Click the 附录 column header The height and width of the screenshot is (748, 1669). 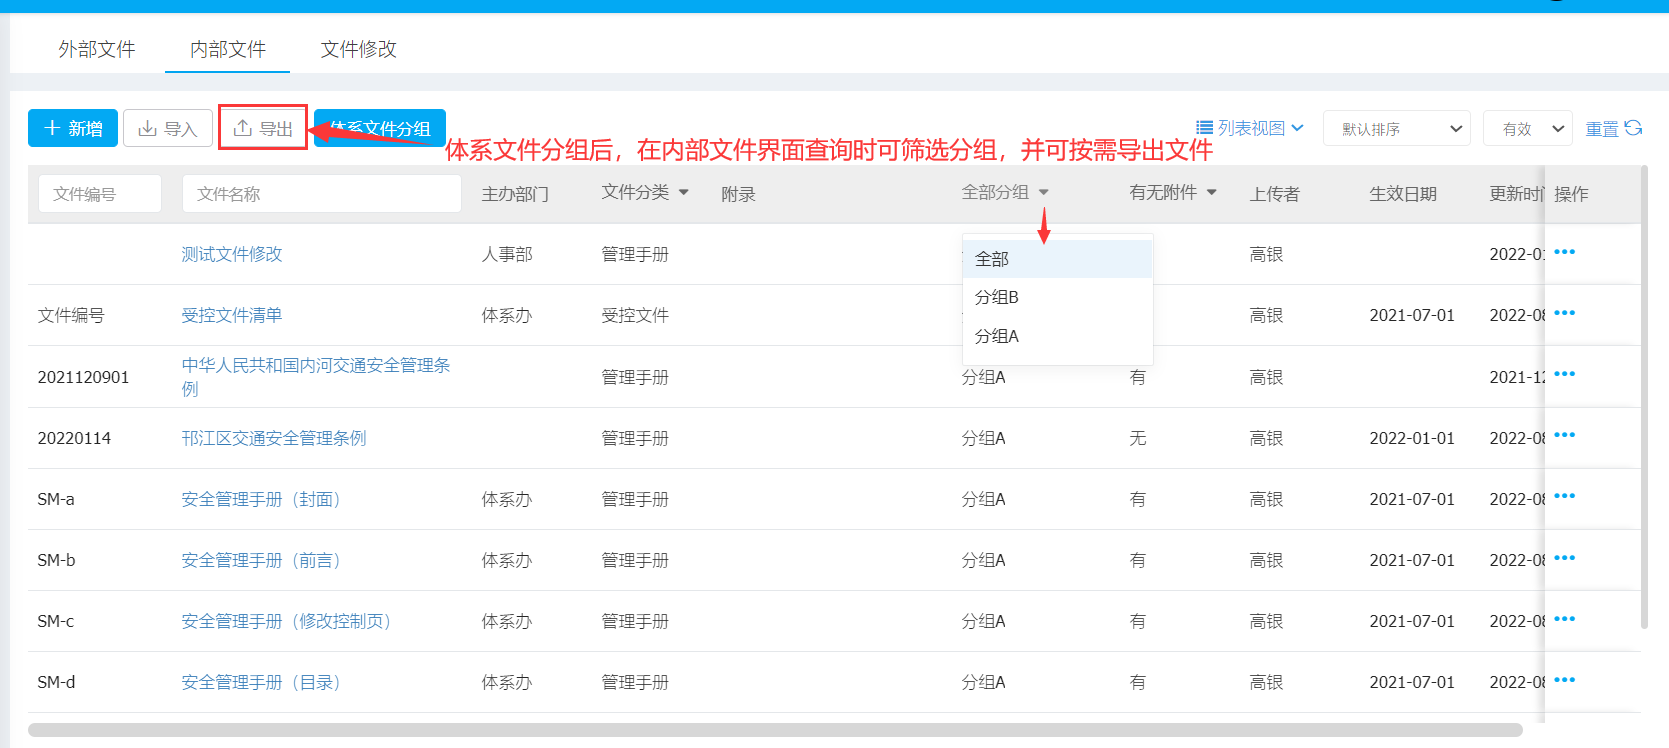738,194
